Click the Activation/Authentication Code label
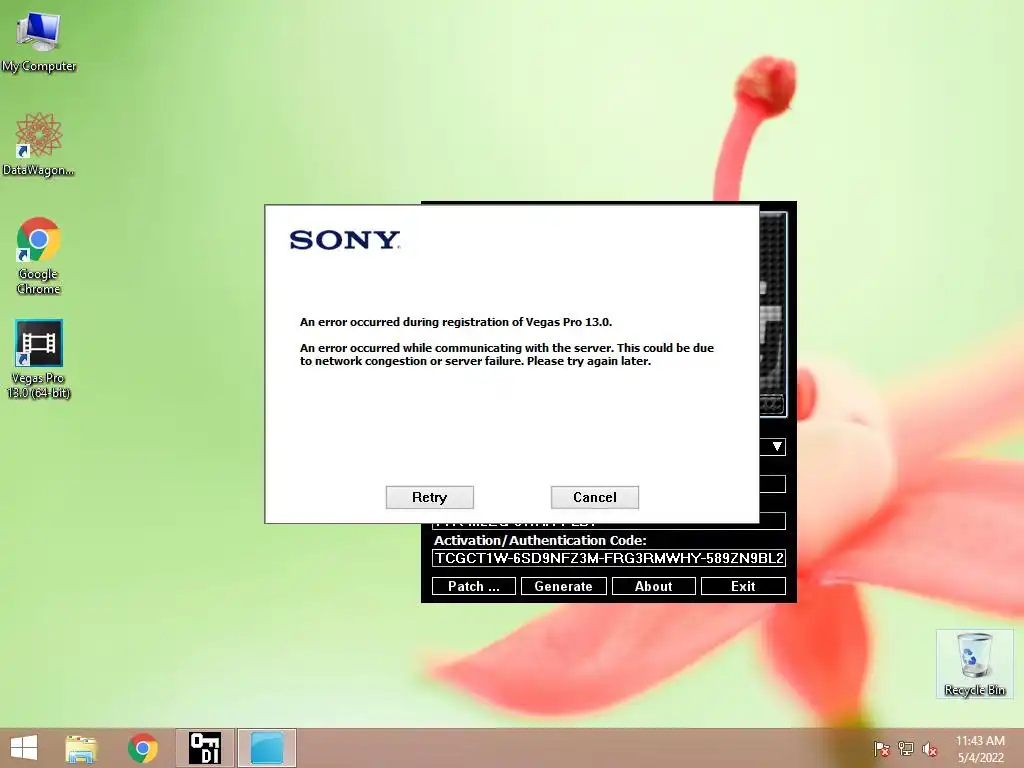Image resolution: width=1024 pixels, height=768 pixels. 540,540
